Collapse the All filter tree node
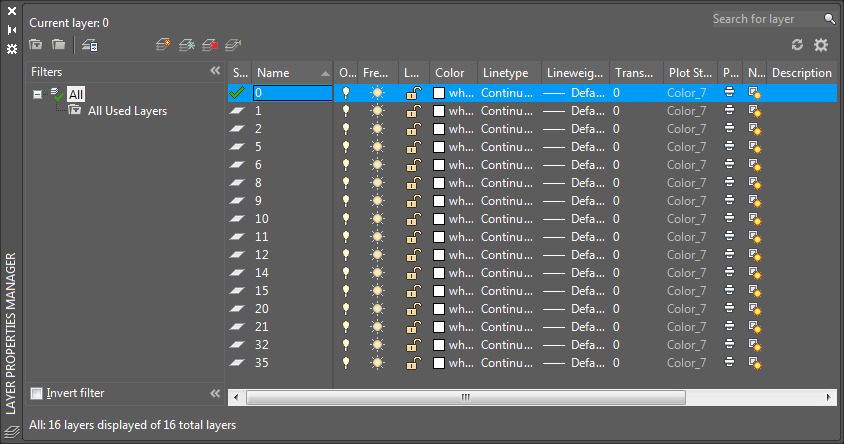 click(x=37, y=94)
